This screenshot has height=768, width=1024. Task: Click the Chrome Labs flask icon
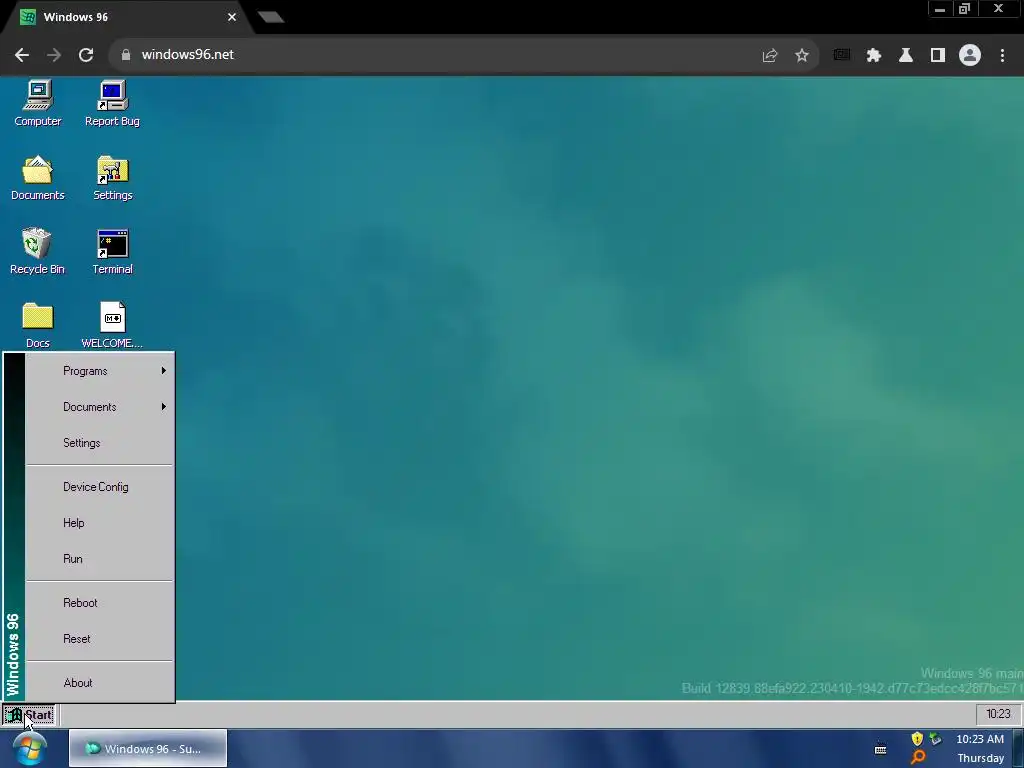[x=906, y=56]
